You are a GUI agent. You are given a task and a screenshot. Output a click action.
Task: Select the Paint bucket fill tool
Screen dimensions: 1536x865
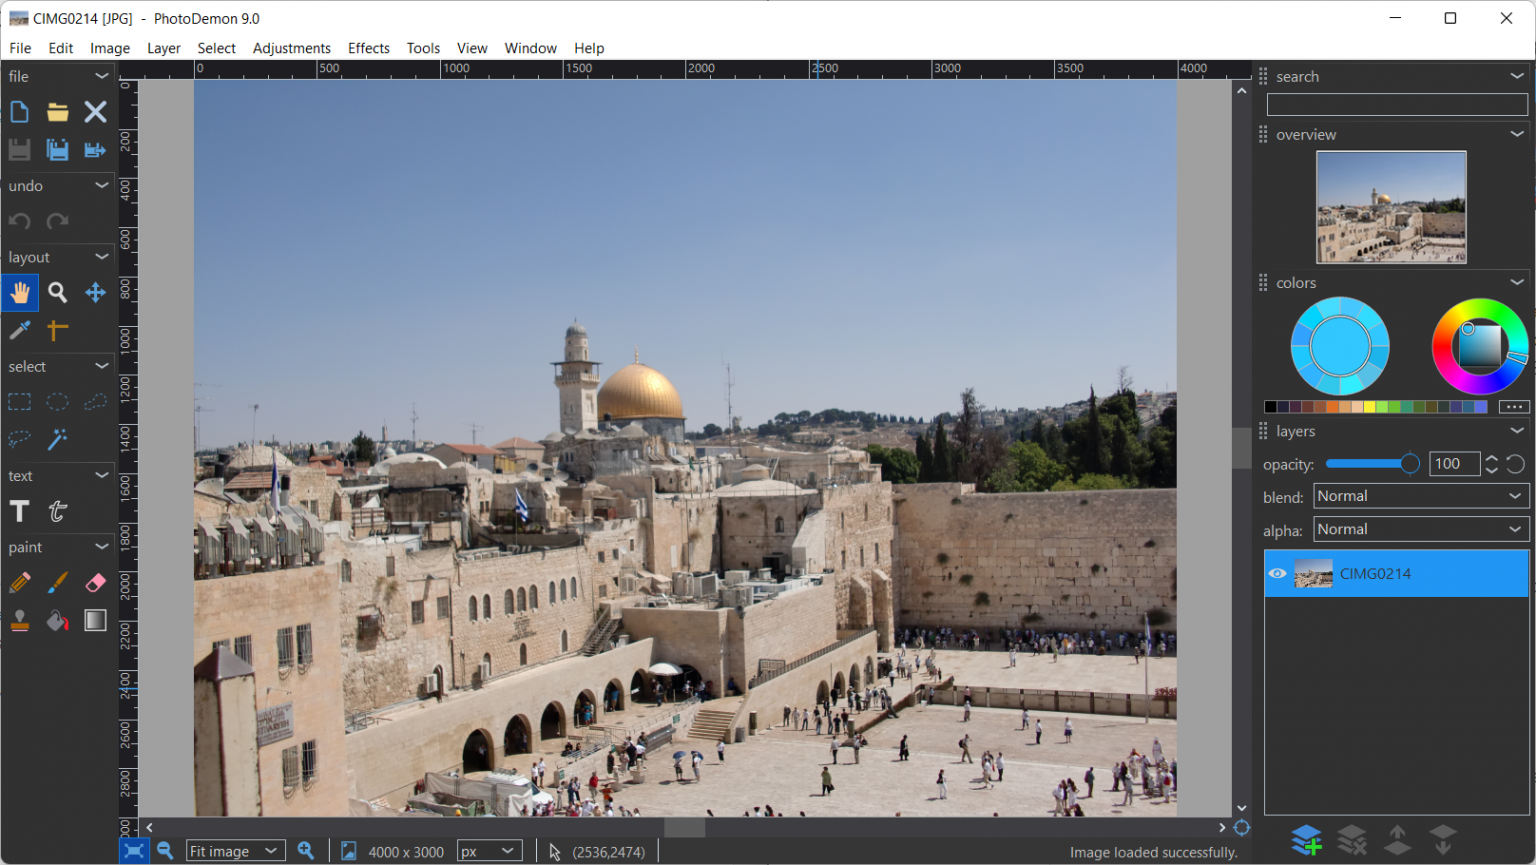pos(57,621)
